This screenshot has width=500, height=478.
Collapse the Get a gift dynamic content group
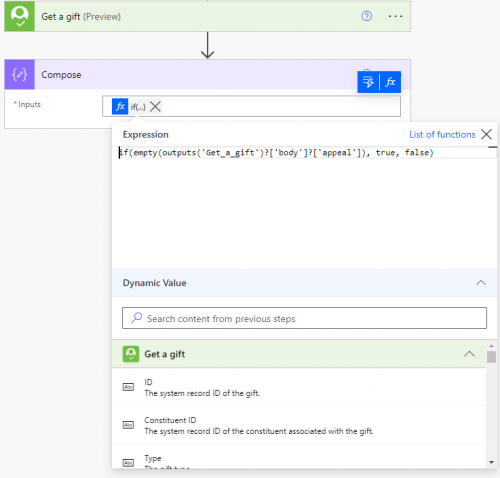point(469,354)
